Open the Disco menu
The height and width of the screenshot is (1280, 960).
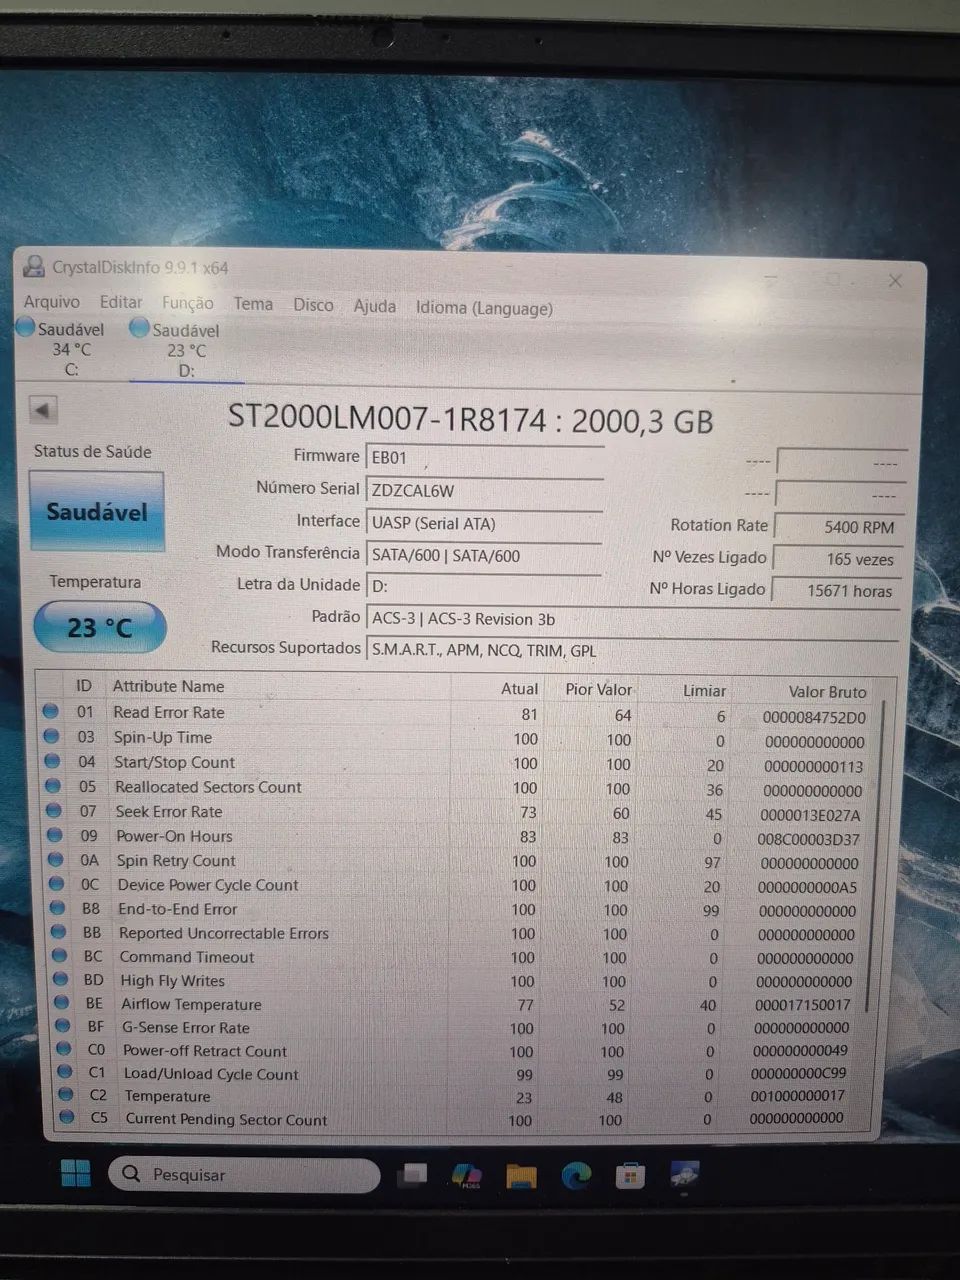click(313, 305)
